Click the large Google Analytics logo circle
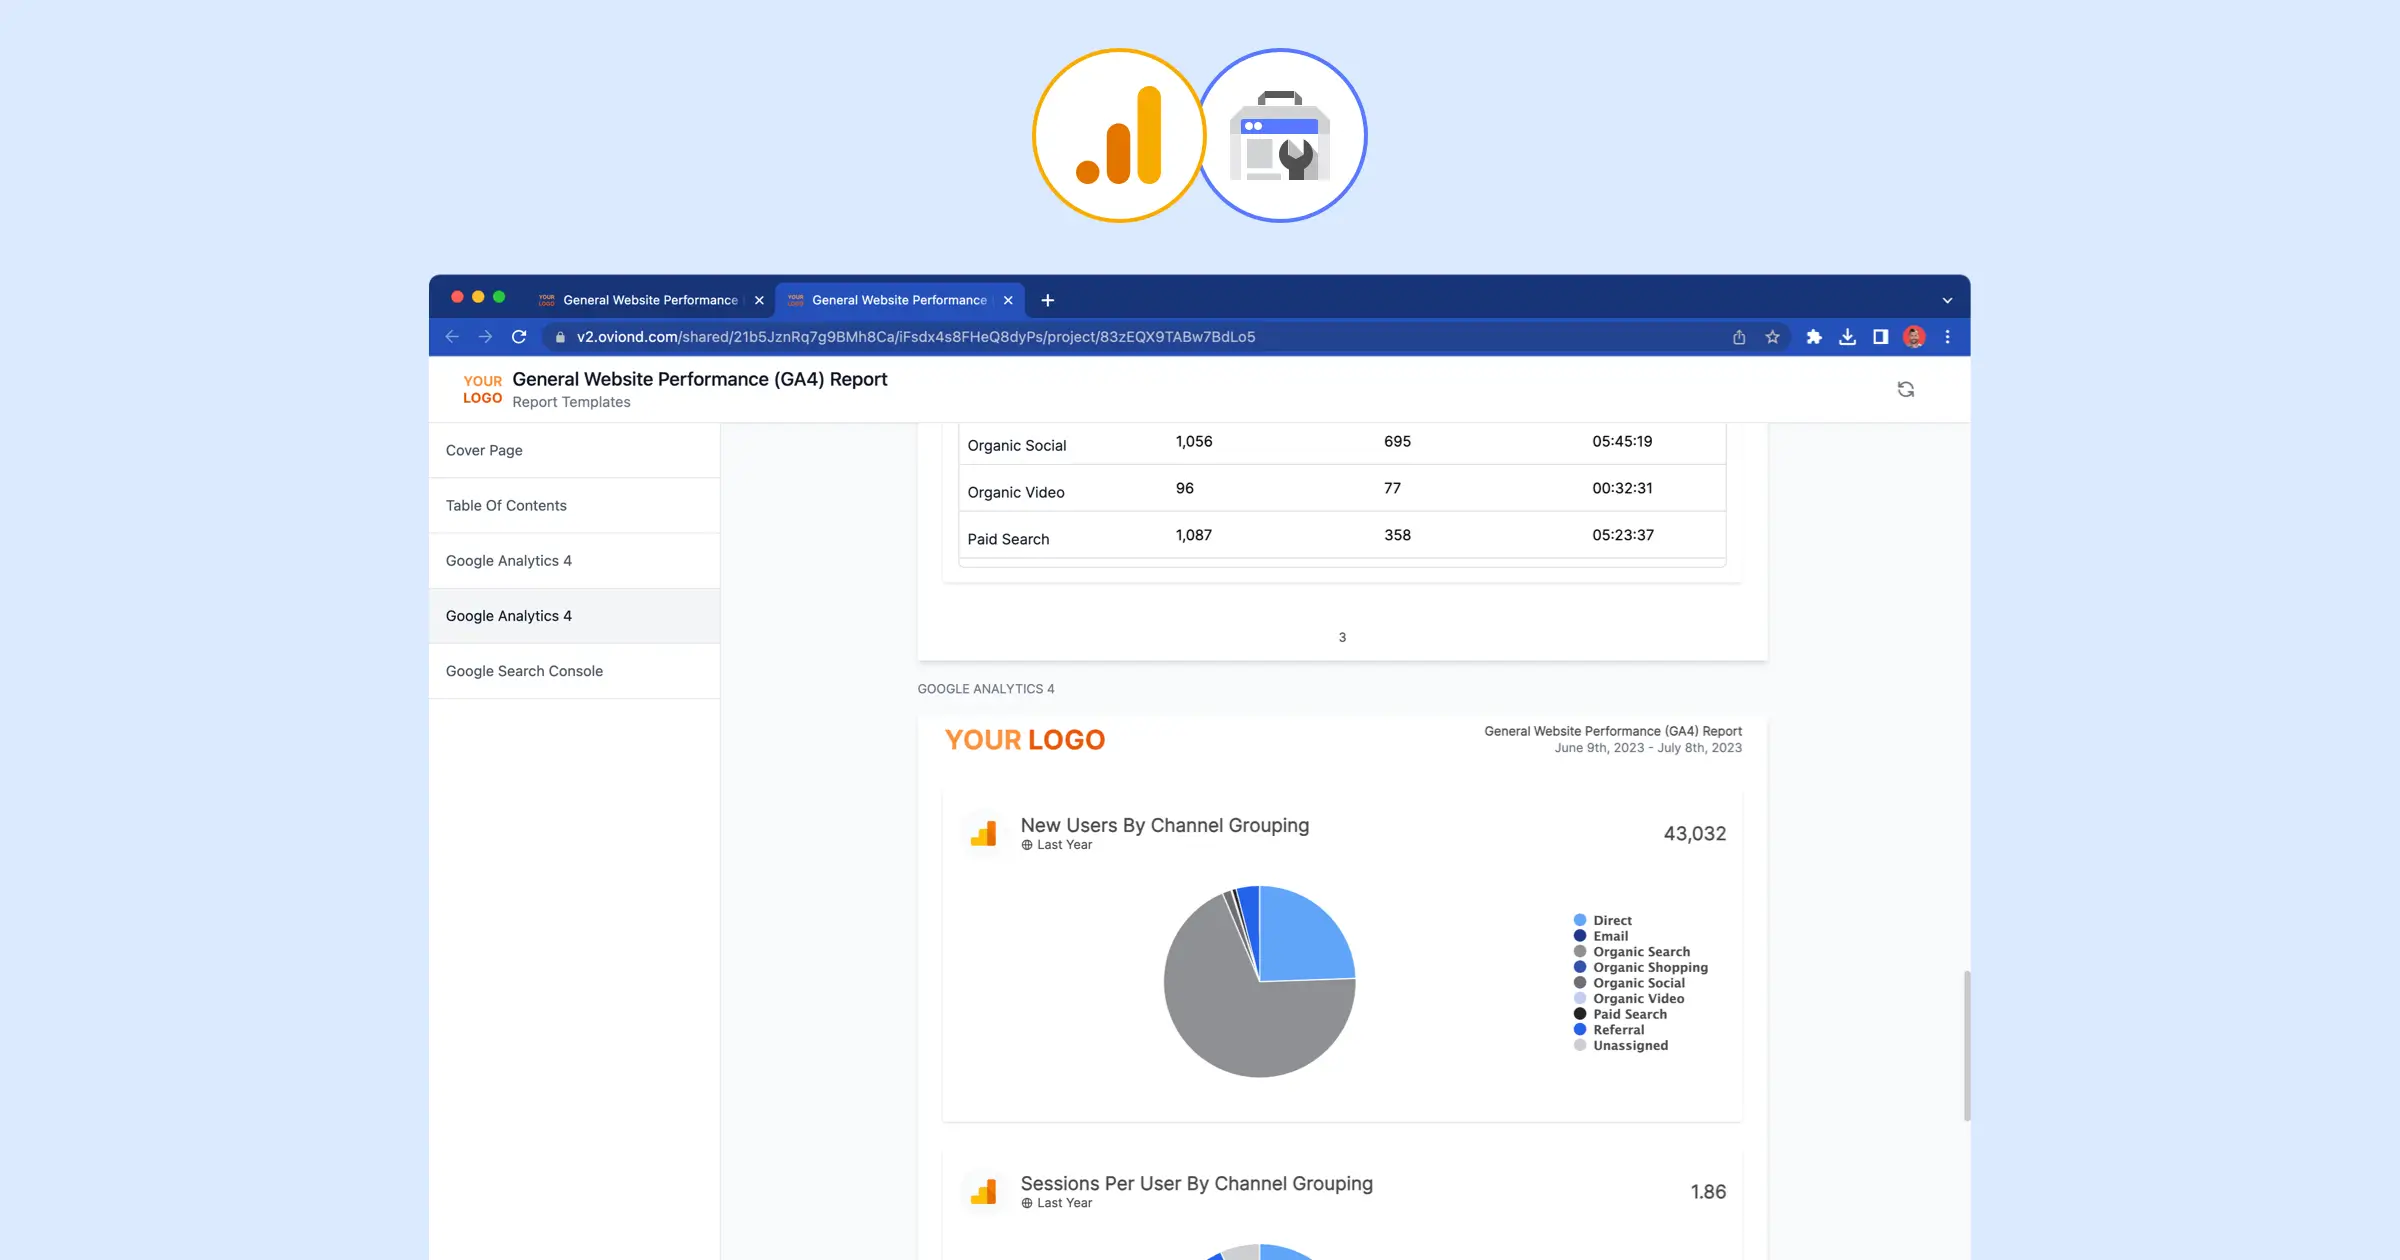Viewport: 2400px width, 1260px height. coord(1119,135)
